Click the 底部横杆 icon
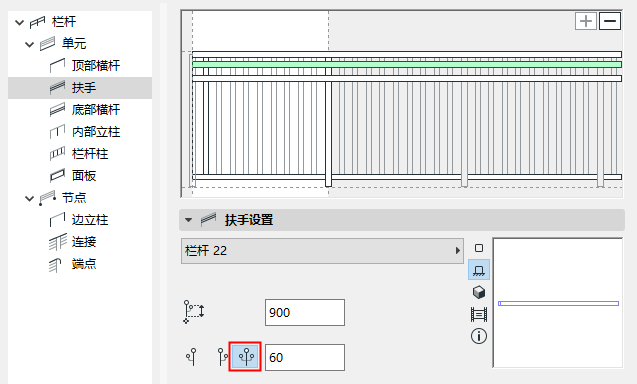The image size is (637, 384). tap(57, 110)
